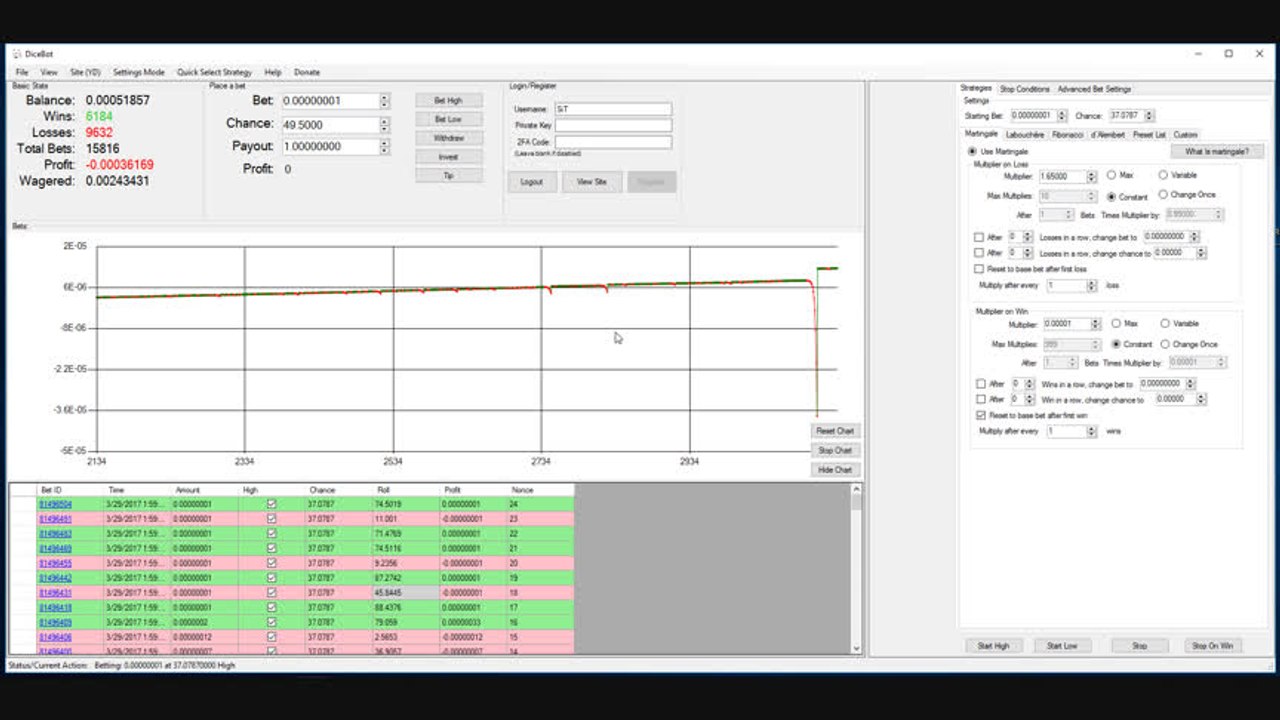The width and height of the screenshot is (1280, 720).
Task: Click the Stop betting button
Action: click(x=1139, y=646)
